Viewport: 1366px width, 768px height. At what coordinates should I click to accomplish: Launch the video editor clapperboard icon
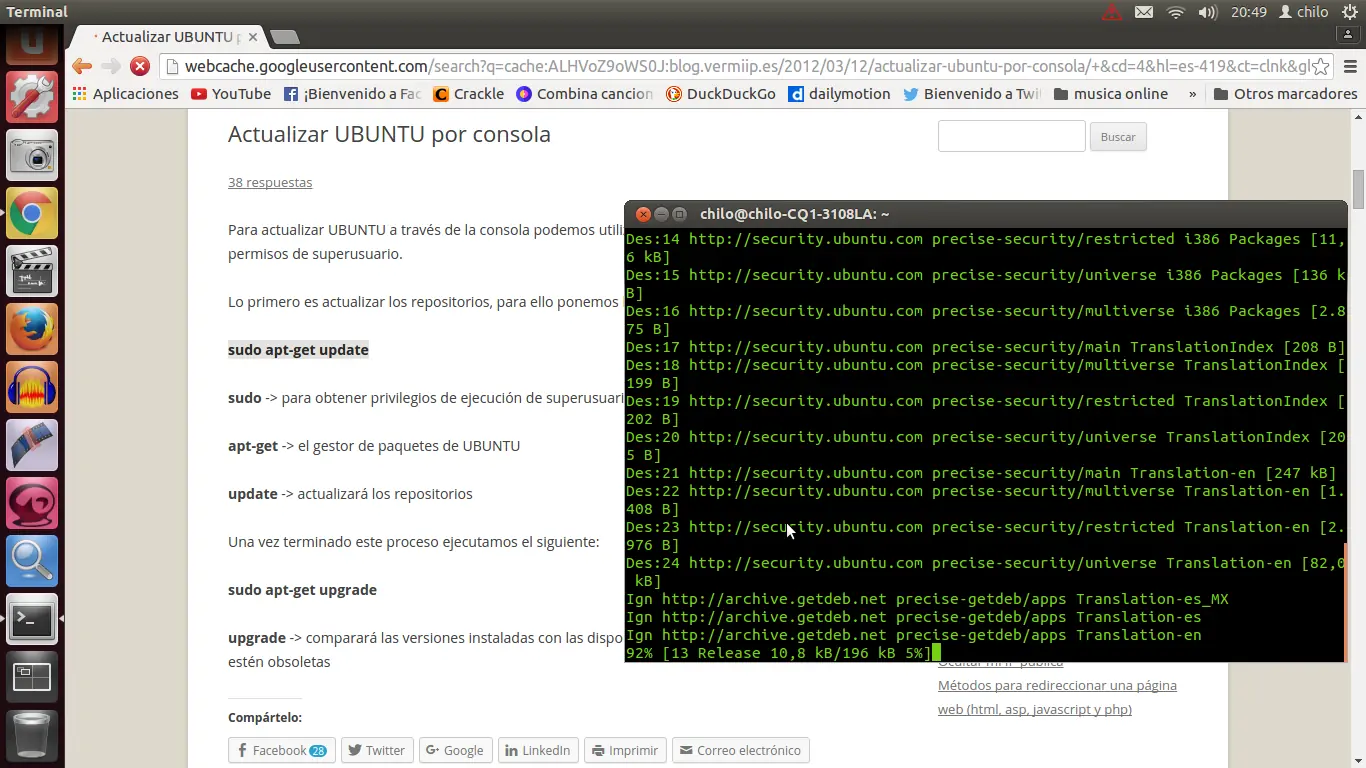pos(32,272)
